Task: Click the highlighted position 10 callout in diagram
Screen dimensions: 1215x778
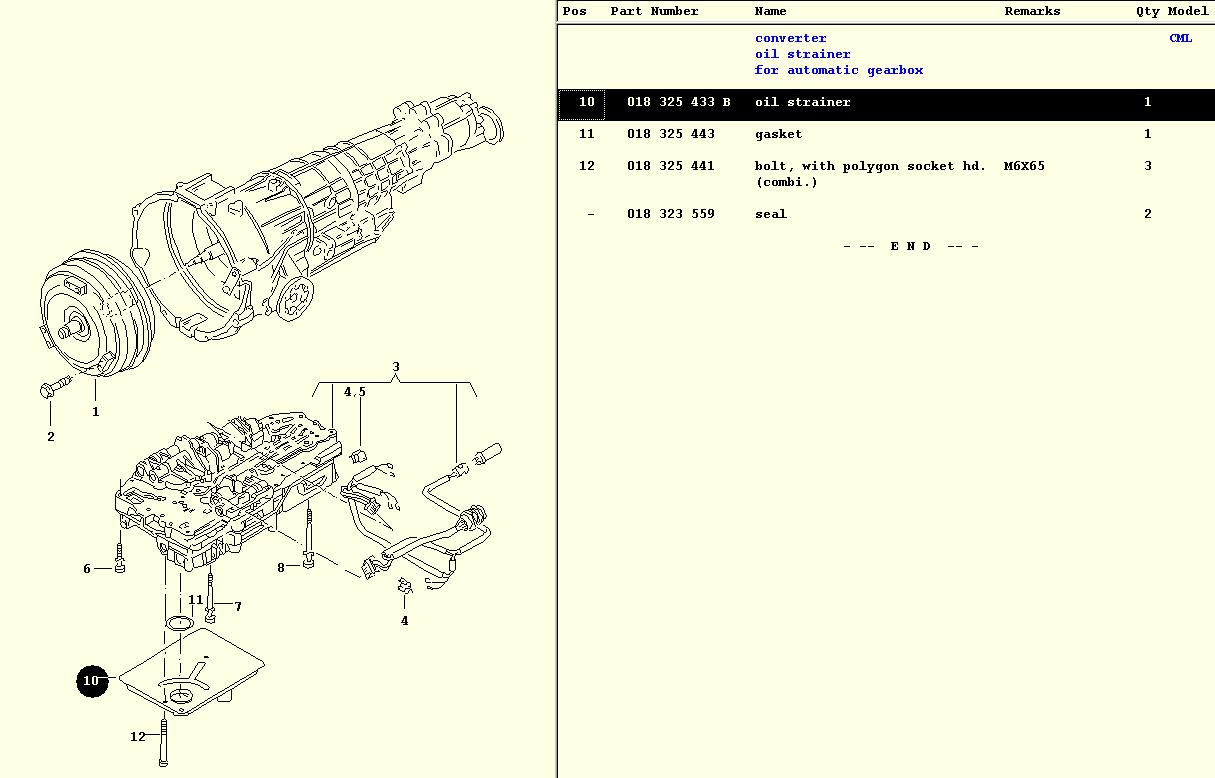Action: (x=92, y=681)
